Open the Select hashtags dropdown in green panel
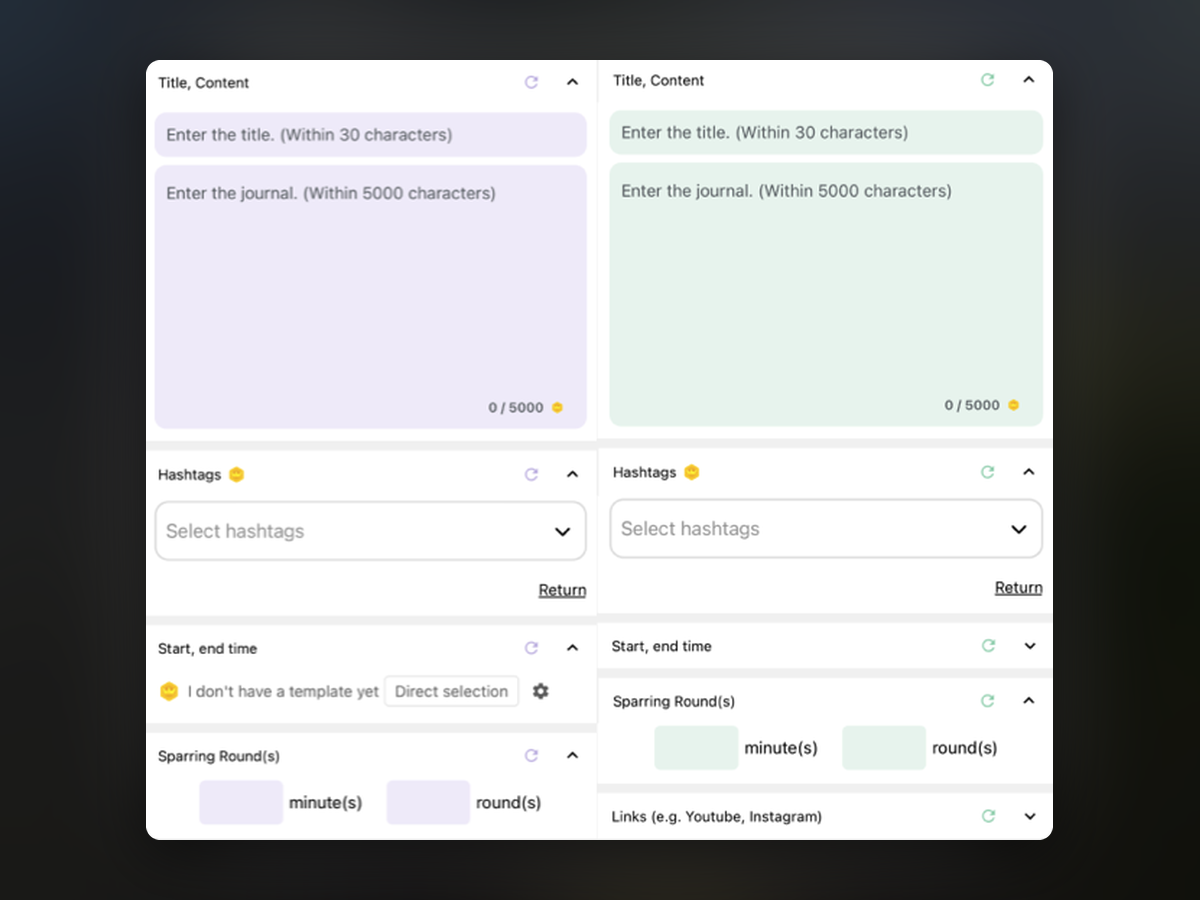 [x=826, y=529]
